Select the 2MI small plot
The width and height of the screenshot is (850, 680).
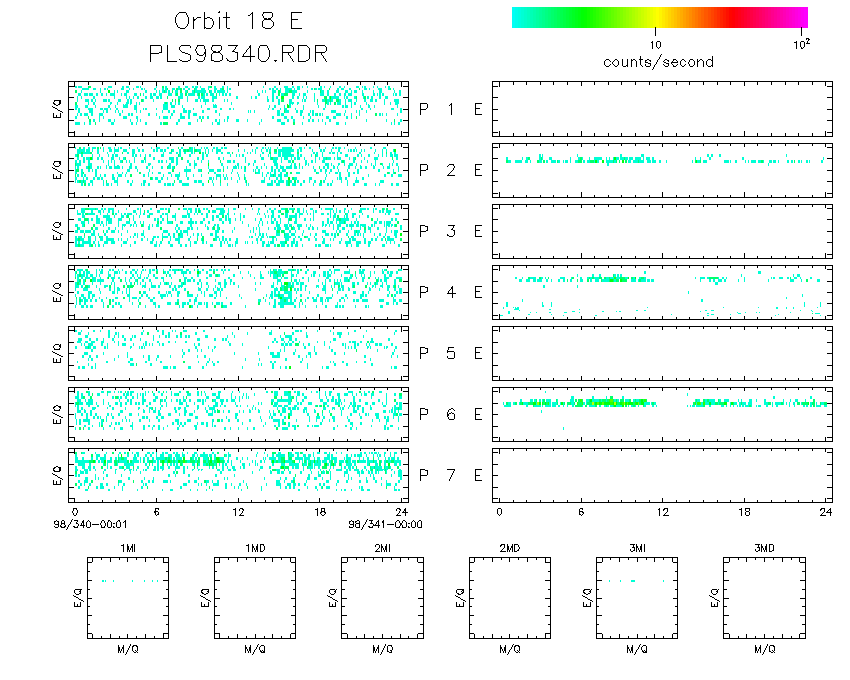pos(383,598)
